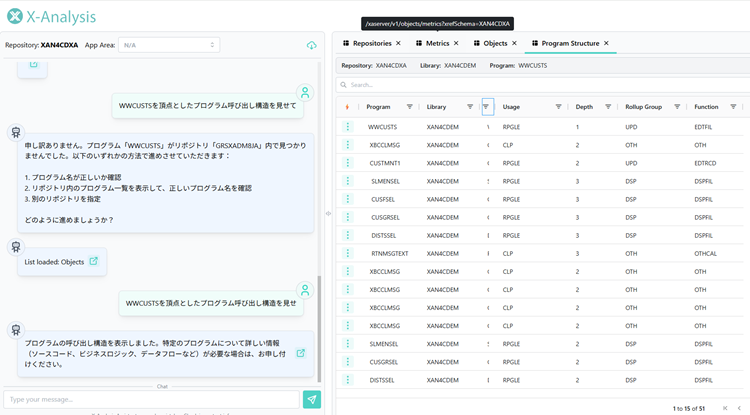Image resolution: width=750 pixels, height=415 pixels.
Task: Click the chat panel vertical scrollbar
Action: click(320, 328)
